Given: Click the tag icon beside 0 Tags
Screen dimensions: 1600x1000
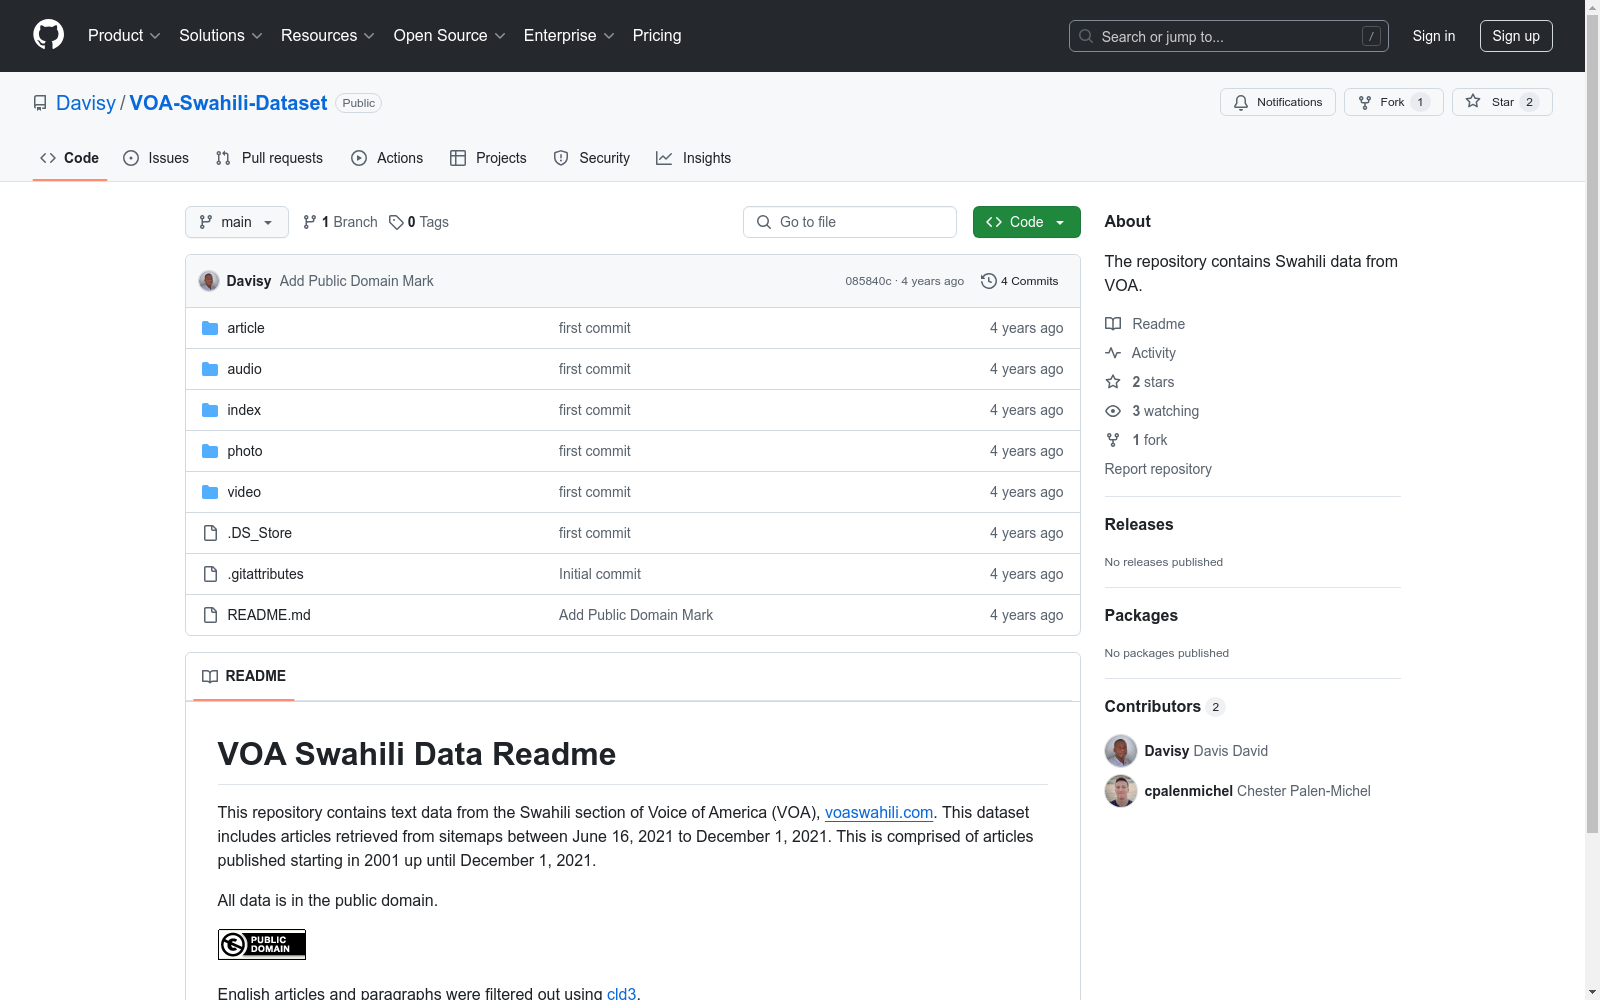Looking at the screenshot, I should (x=396, y=222).
